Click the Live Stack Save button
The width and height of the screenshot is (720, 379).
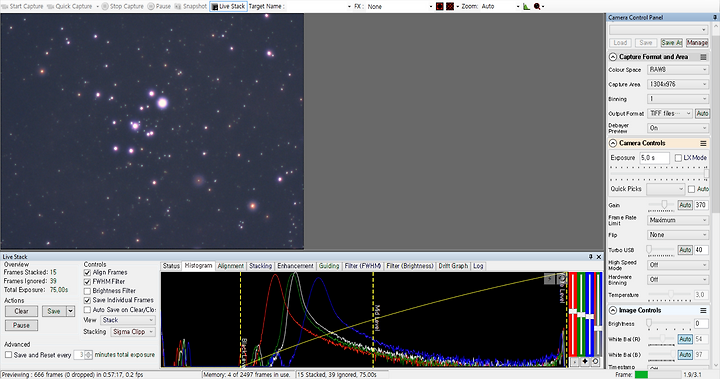[54, 311]
